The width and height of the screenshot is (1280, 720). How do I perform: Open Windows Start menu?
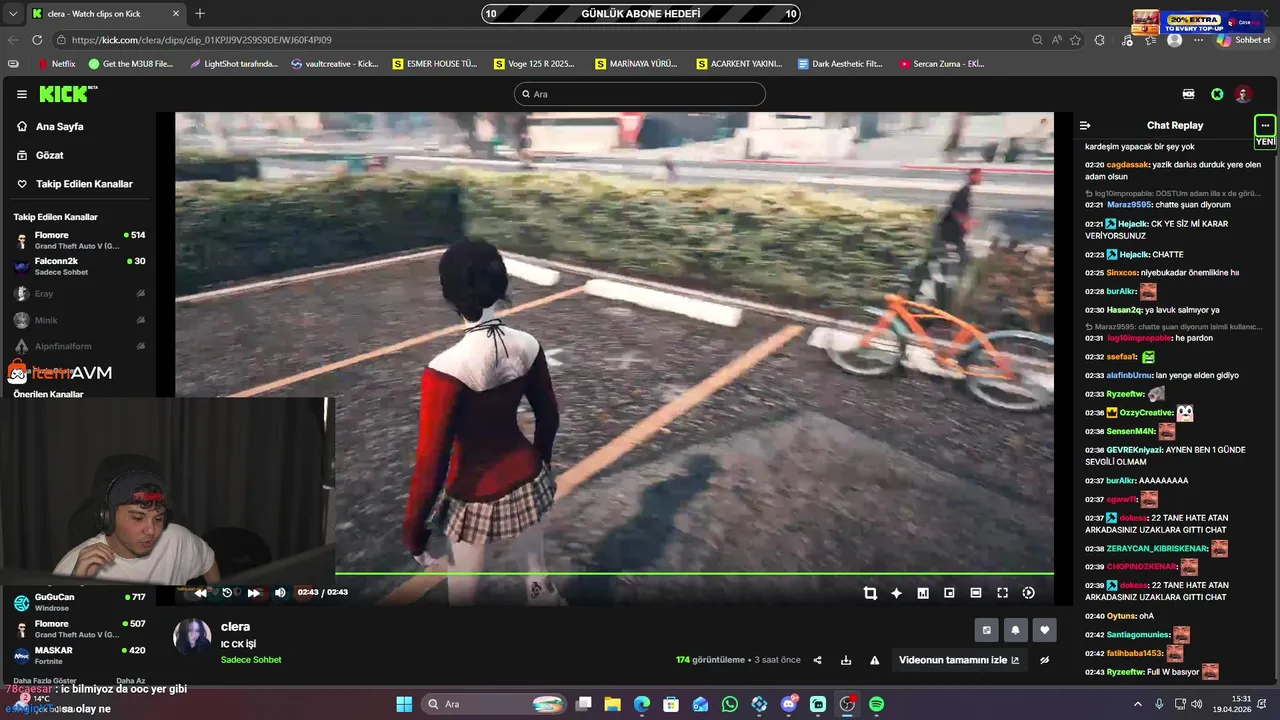click(x=404, y=704)
